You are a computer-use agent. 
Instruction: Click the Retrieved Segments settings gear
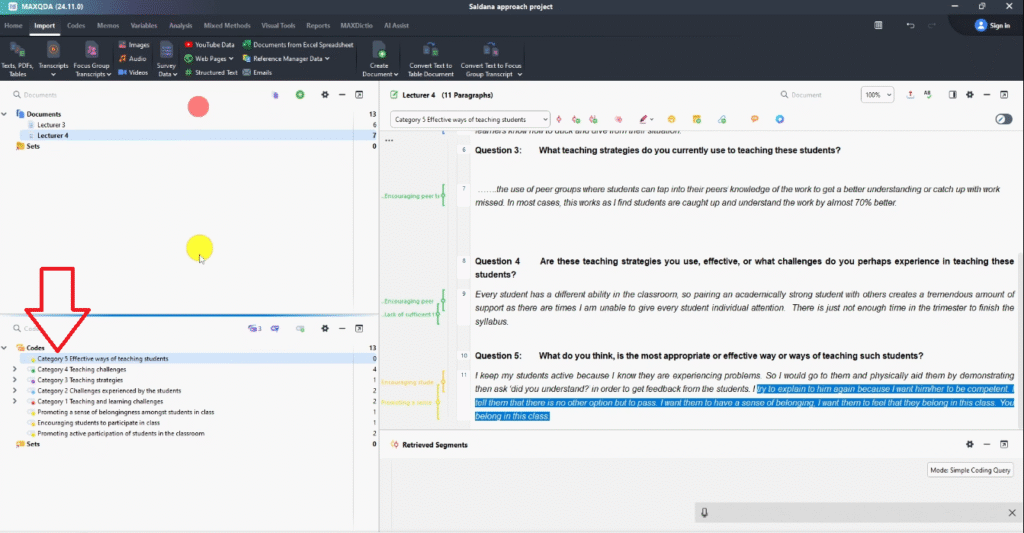968,444
